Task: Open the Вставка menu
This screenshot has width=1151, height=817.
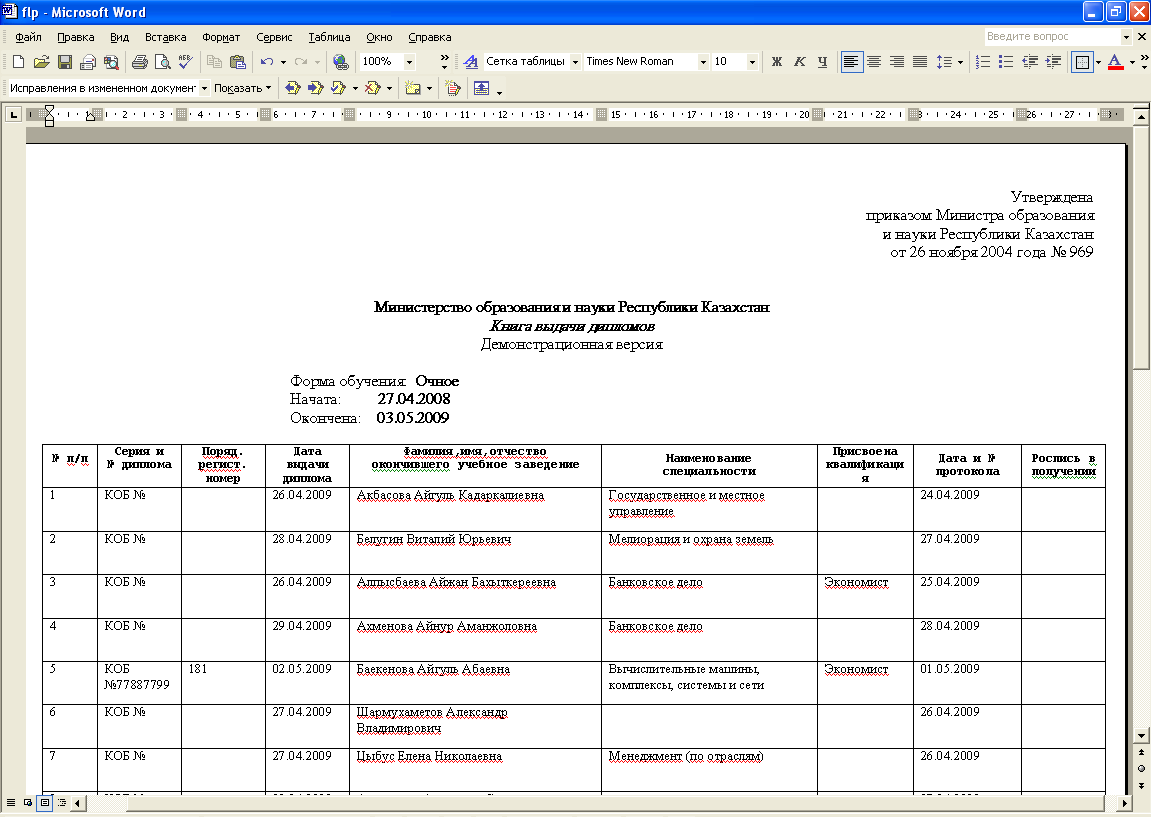Action: [x=165, y=37]
